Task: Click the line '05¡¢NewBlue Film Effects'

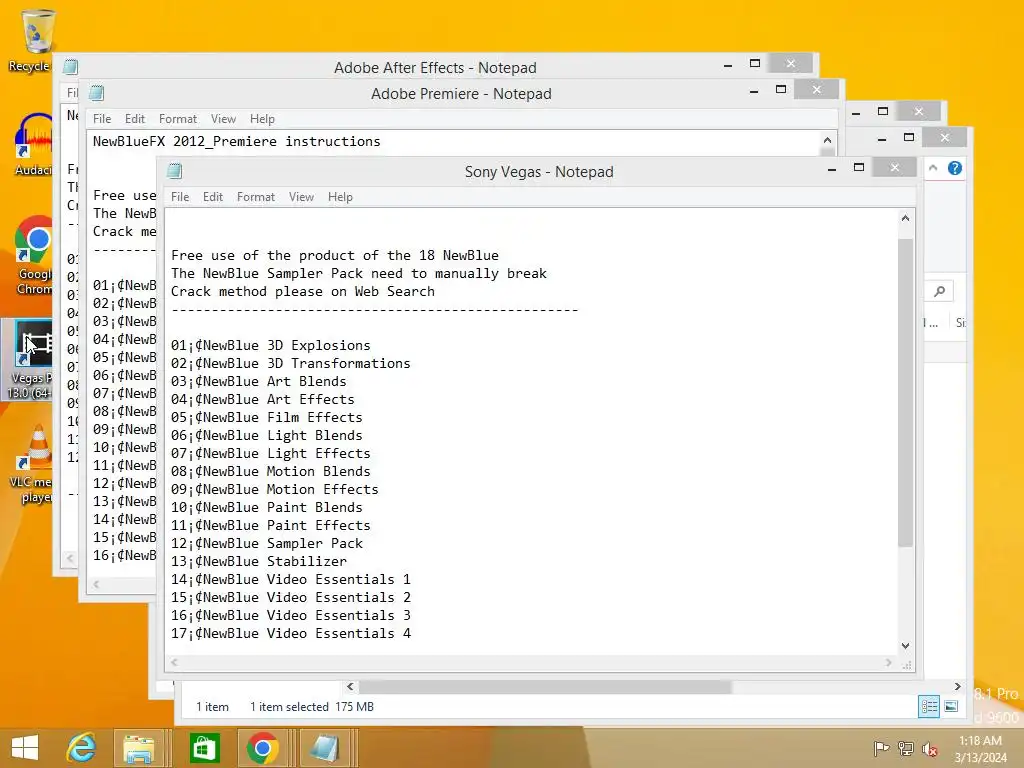Action: [266, 417]
